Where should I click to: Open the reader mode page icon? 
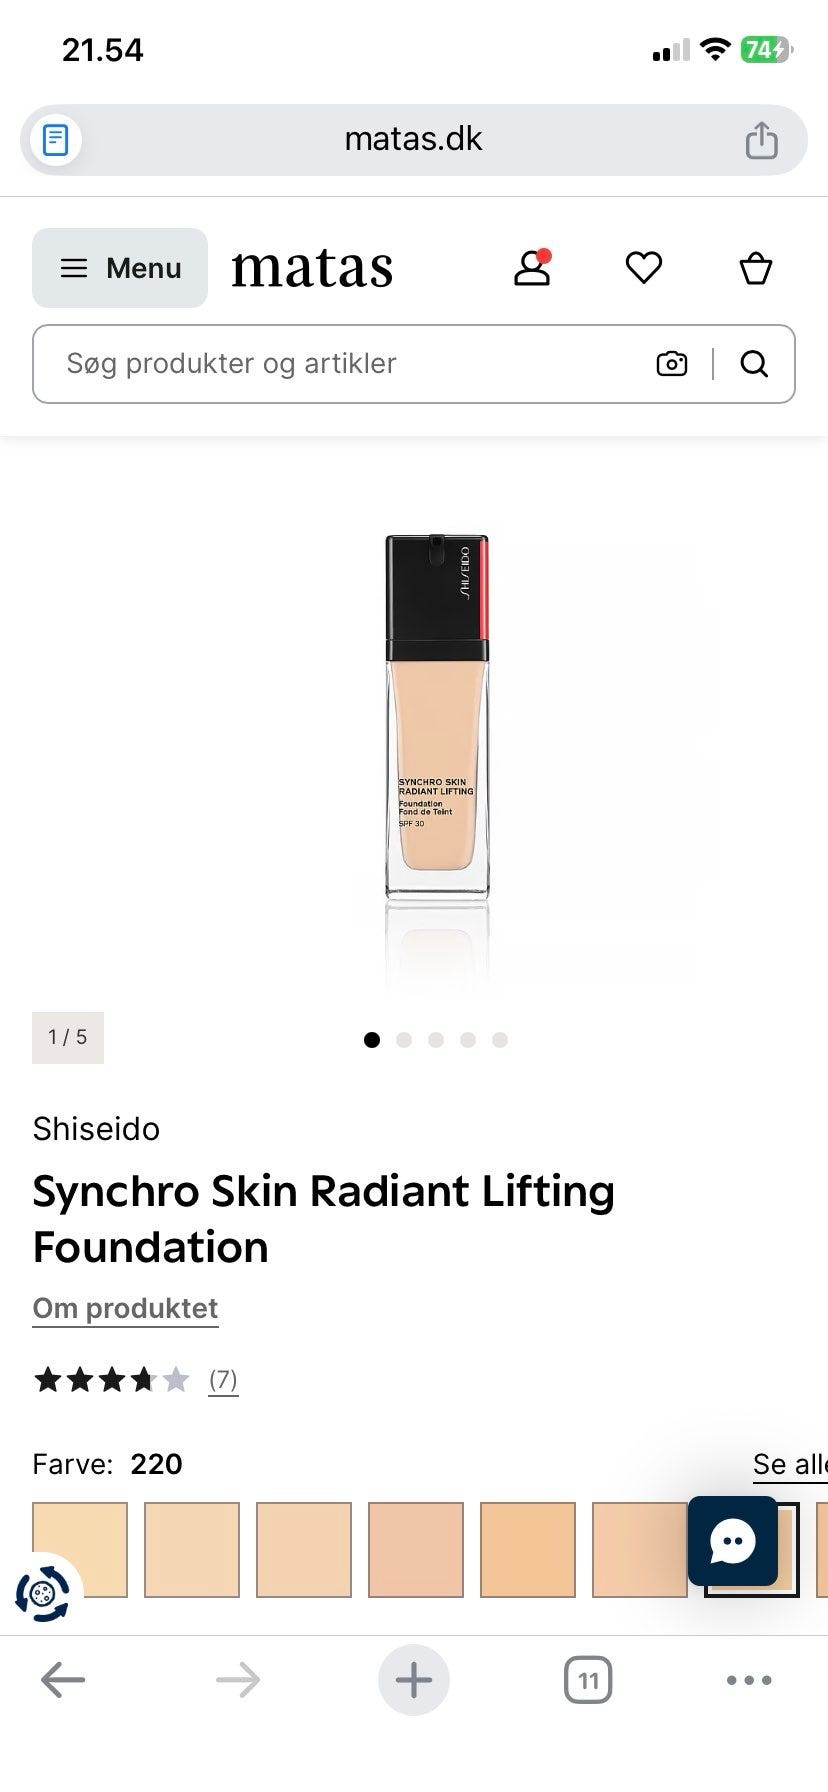coord(56,139)
